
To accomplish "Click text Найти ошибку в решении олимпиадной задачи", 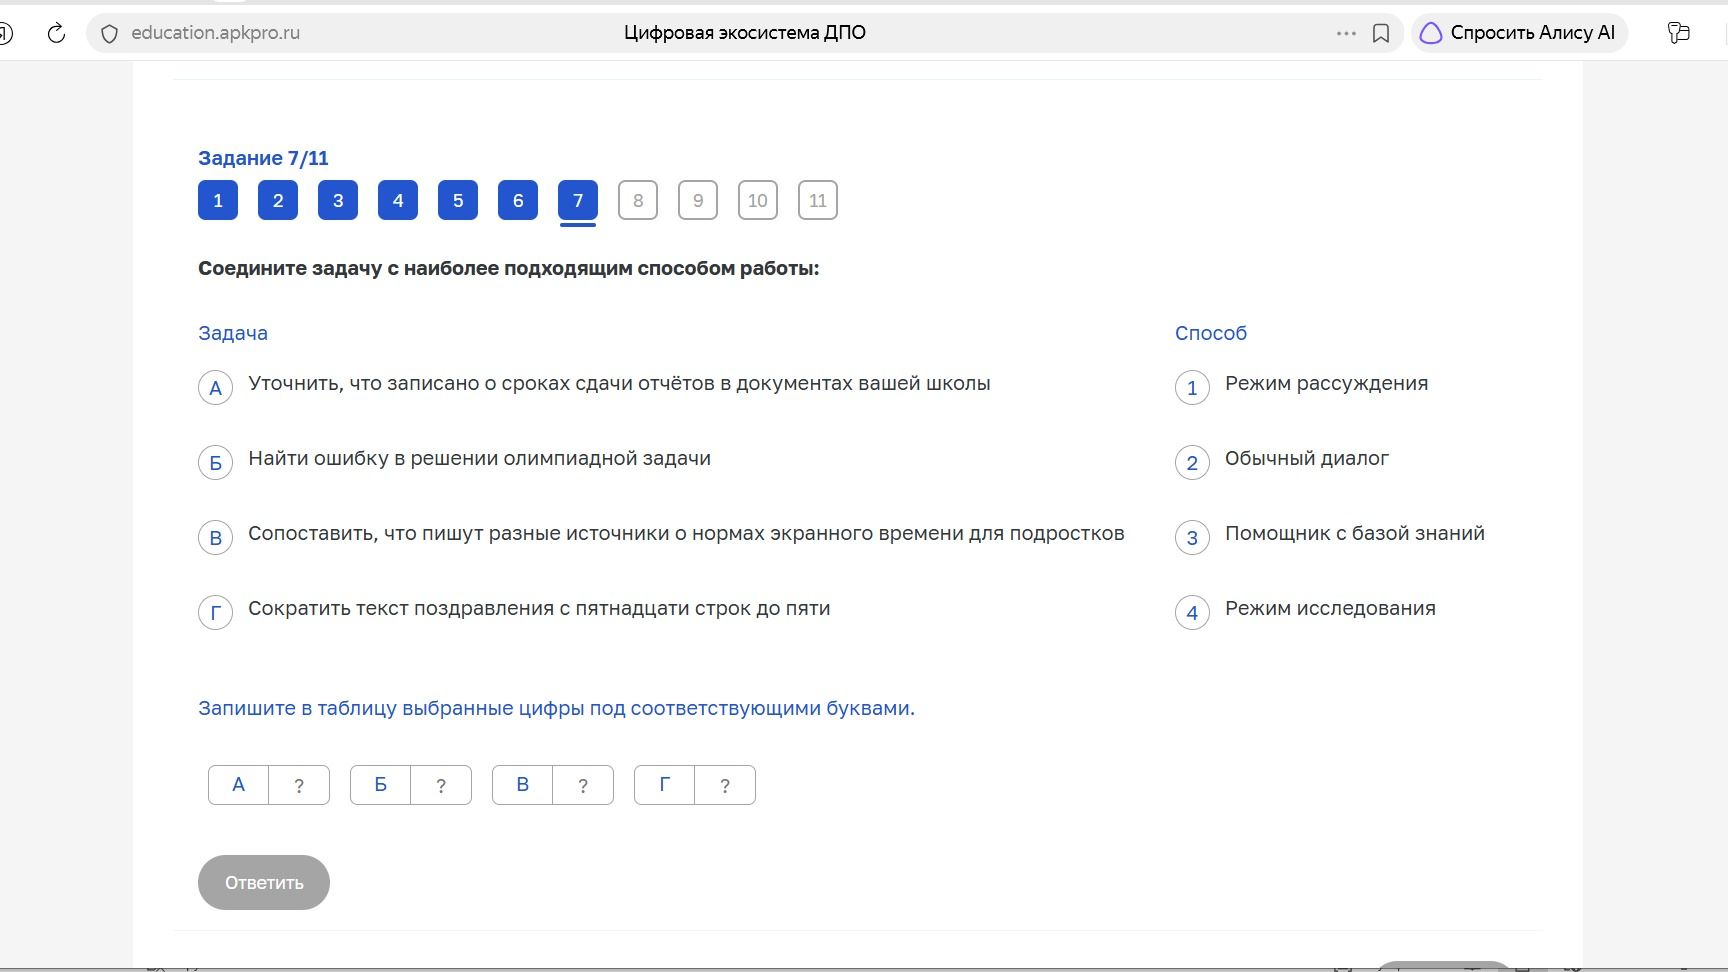I will coord(480,459).
